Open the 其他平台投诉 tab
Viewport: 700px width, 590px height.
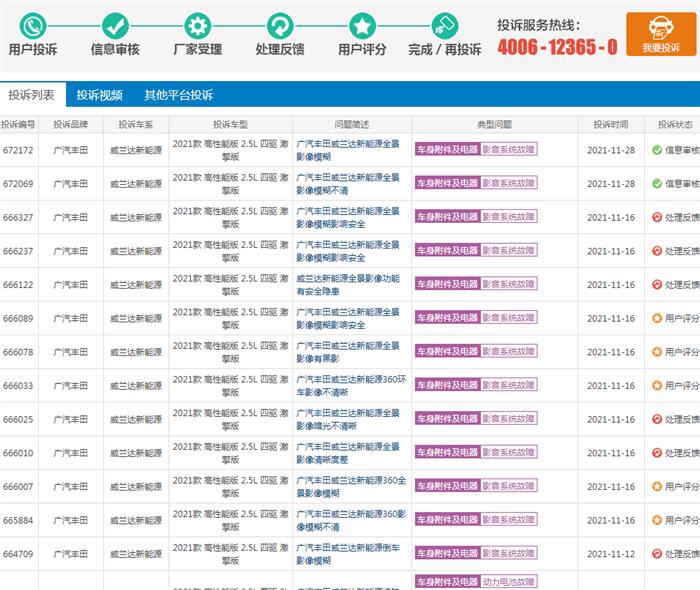179,95
